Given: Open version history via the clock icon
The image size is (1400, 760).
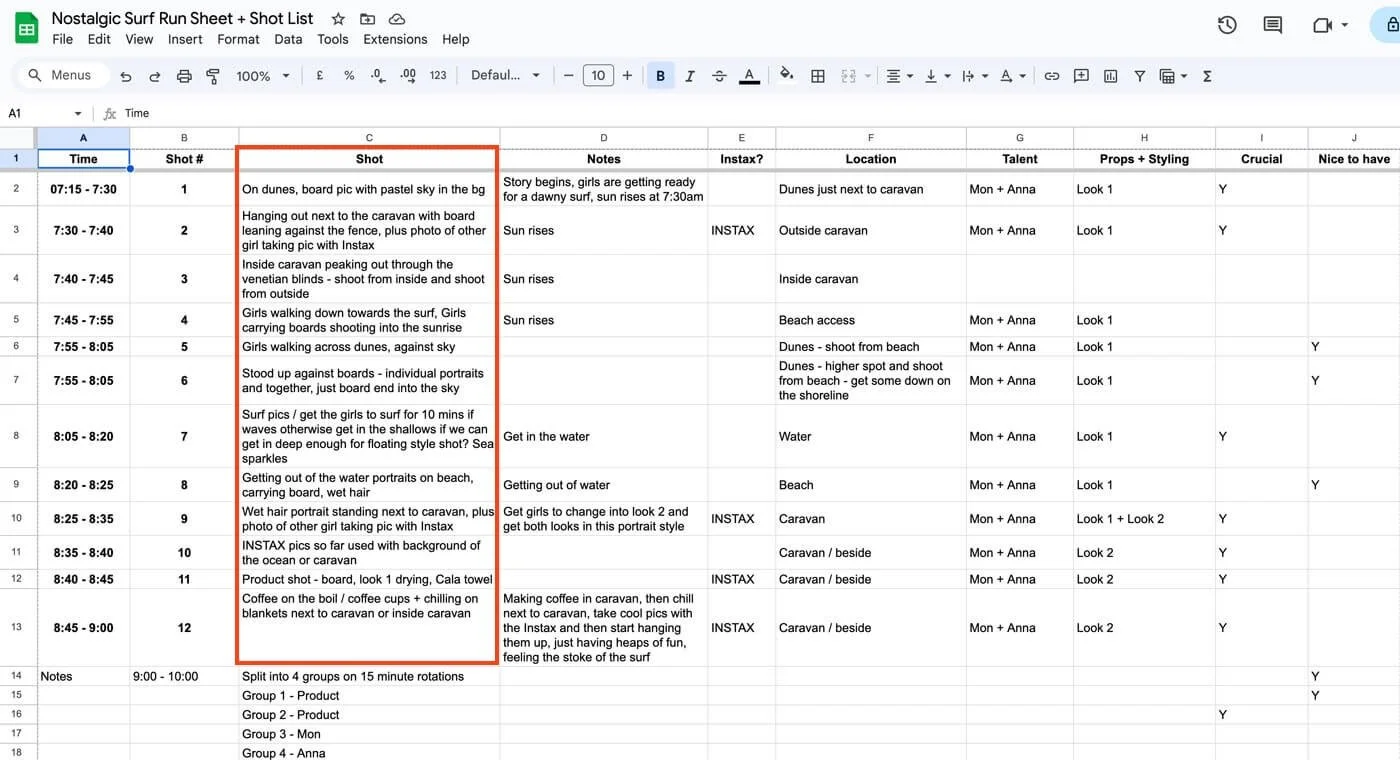Looking at the screenshot, I should coord(1227,24).
